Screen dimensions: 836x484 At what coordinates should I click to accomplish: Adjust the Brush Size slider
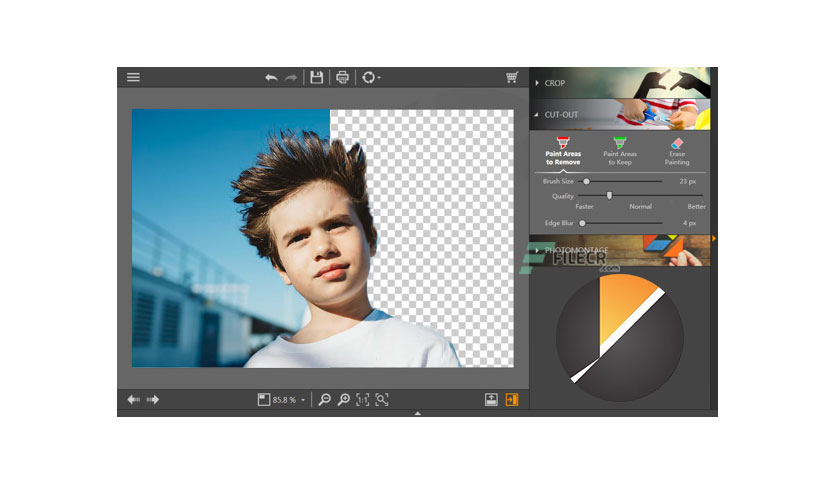pyautogui.click(x=586, y=181)
